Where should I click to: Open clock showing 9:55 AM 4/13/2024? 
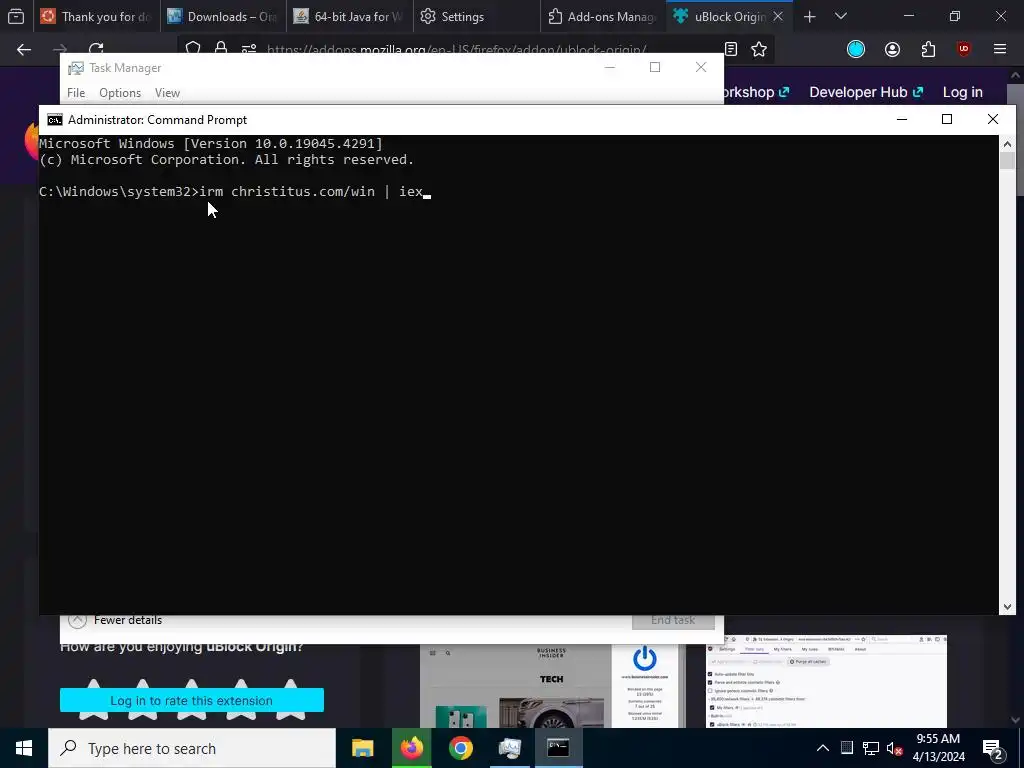pos(938,748)
